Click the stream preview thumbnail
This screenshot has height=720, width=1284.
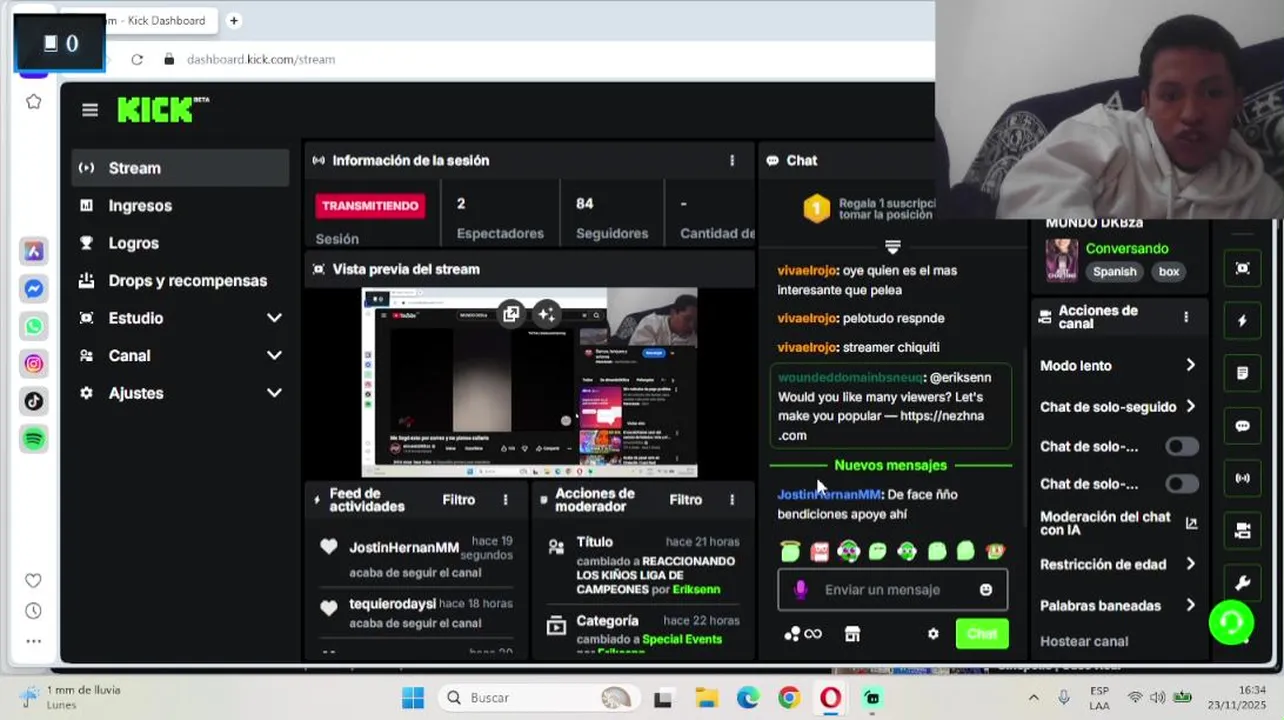click(529, 382)
